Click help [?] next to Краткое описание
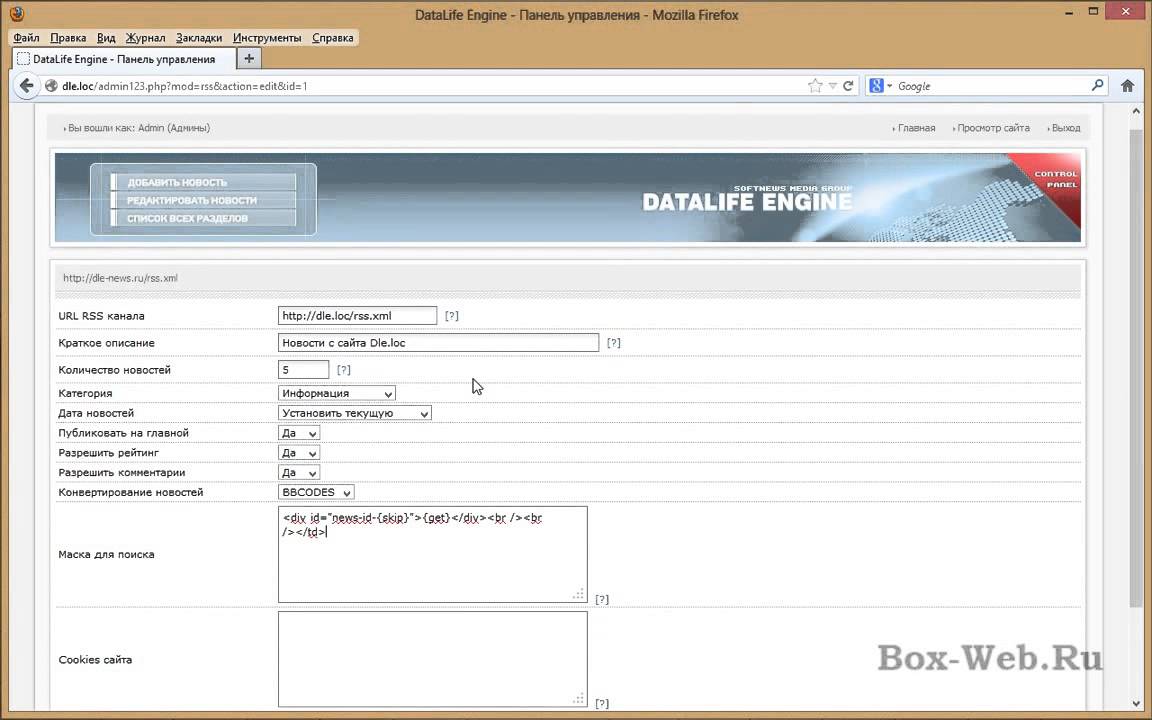1152x720 pixels. [613, 342]
